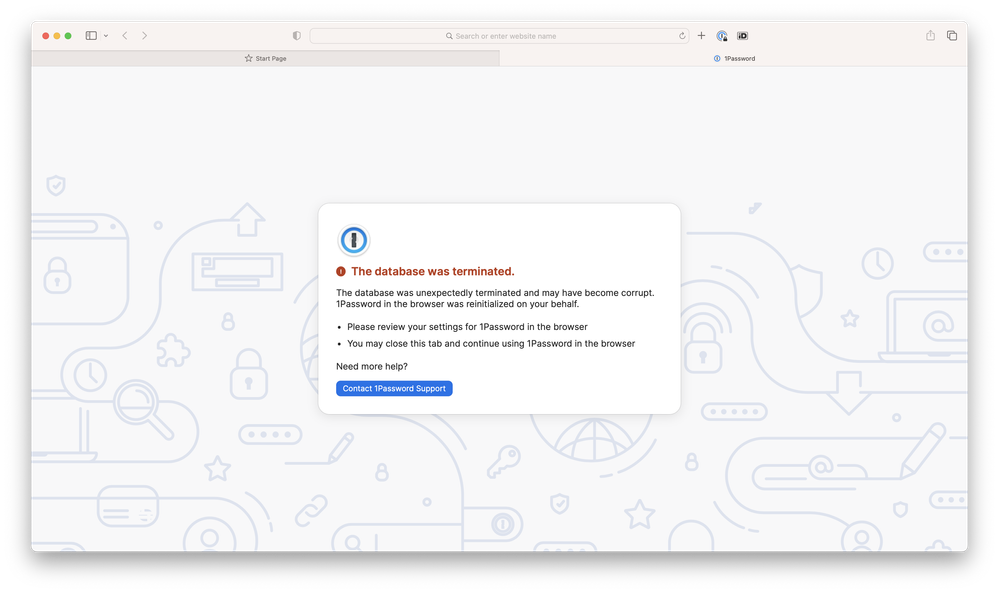Show the tab overview
999x593 pixels.
tap(952, 36)
